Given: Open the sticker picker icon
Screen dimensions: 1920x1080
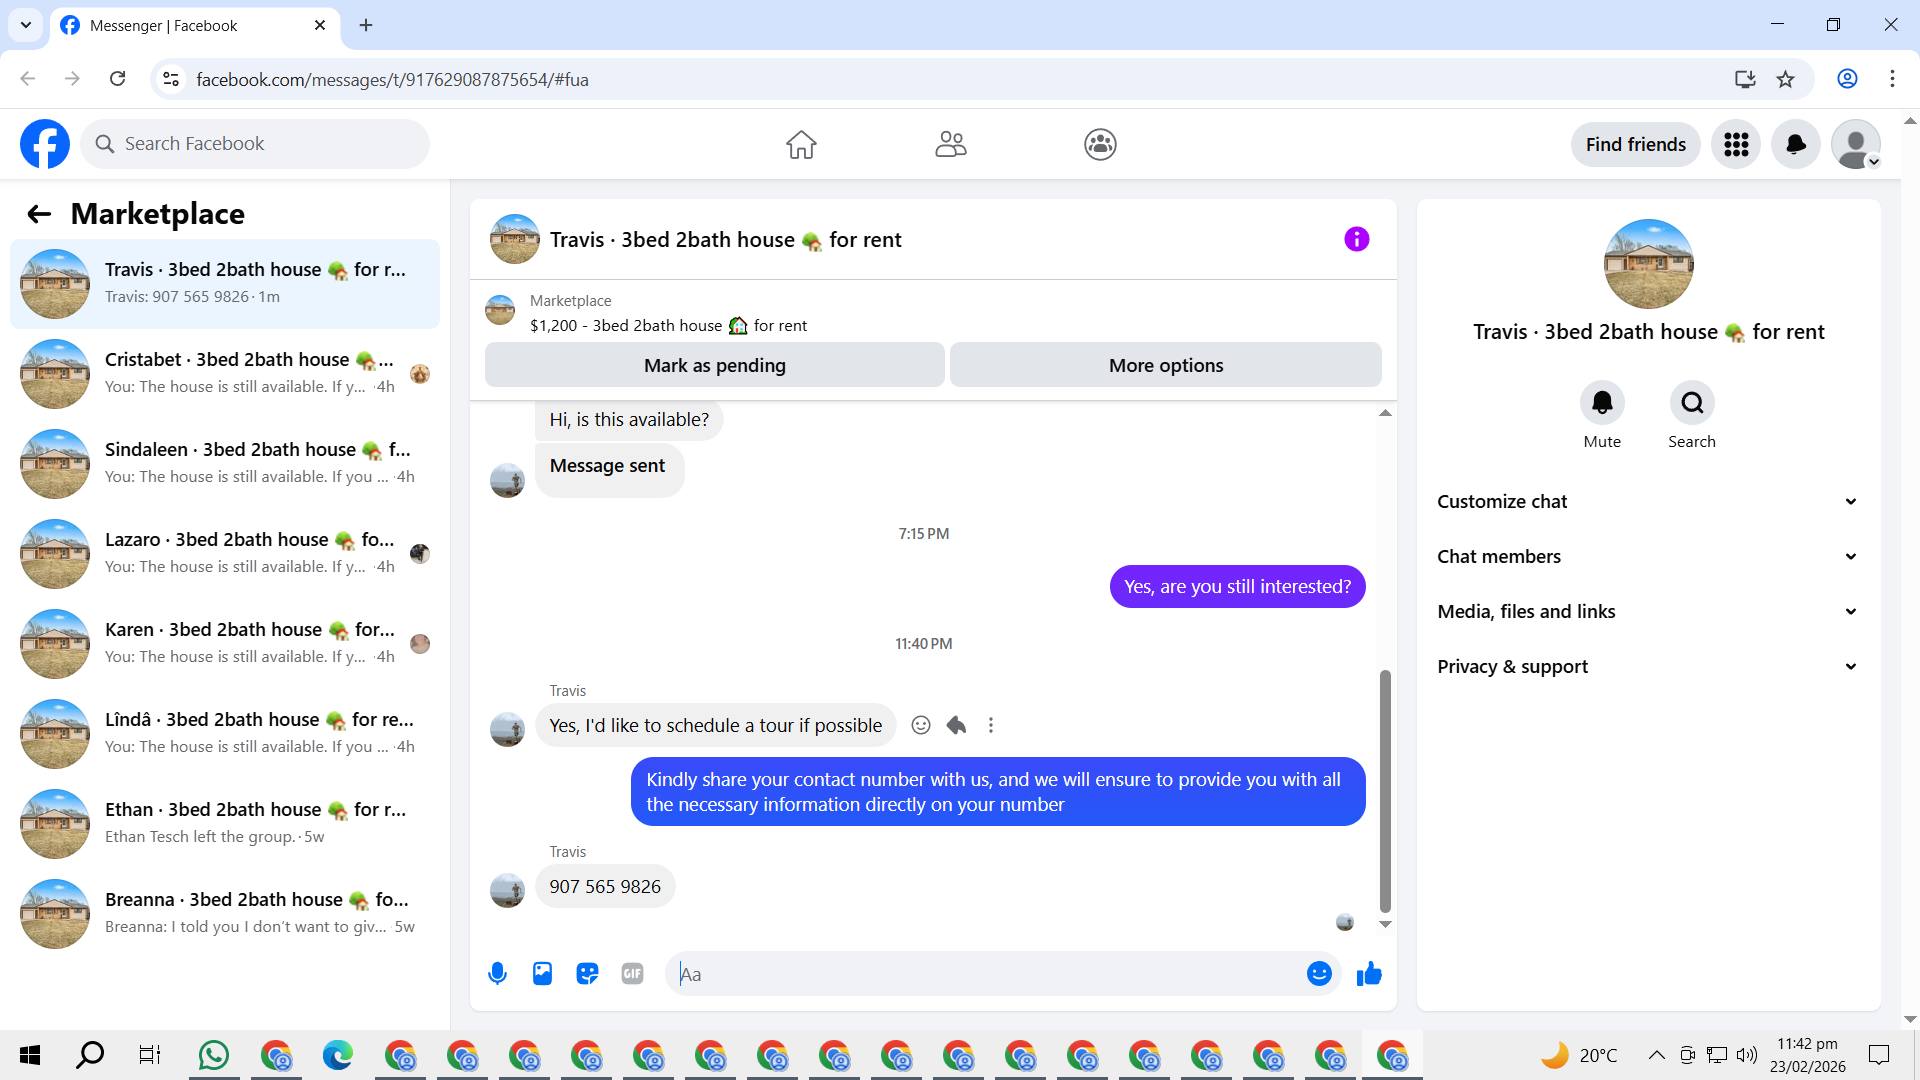Looking at the screenshot, I should pyautogui.click(x=587, y=973).
